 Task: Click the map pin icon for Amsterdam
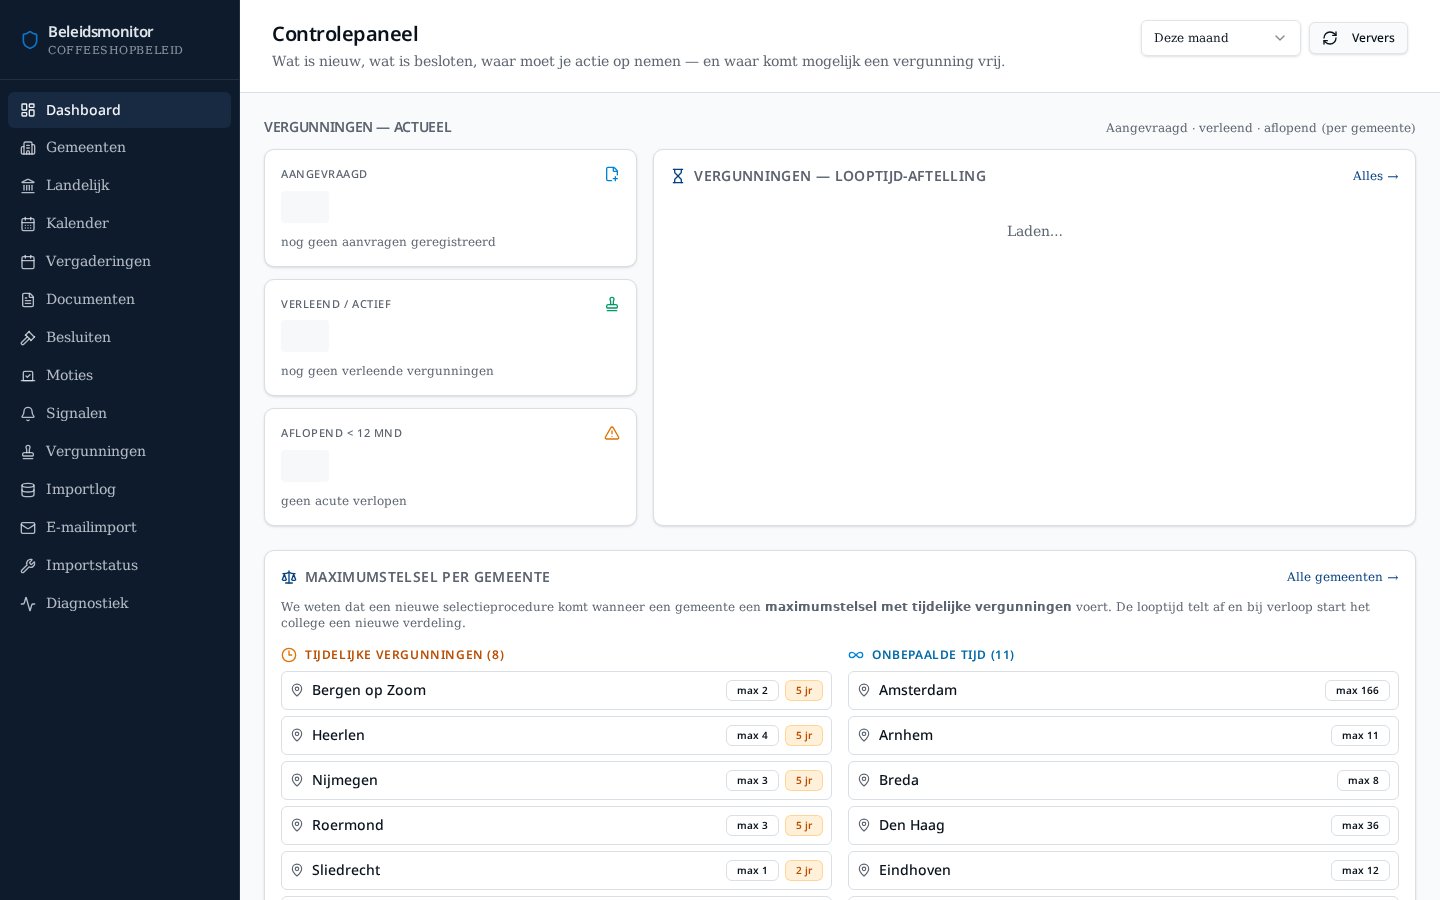(x=864, y=690)
